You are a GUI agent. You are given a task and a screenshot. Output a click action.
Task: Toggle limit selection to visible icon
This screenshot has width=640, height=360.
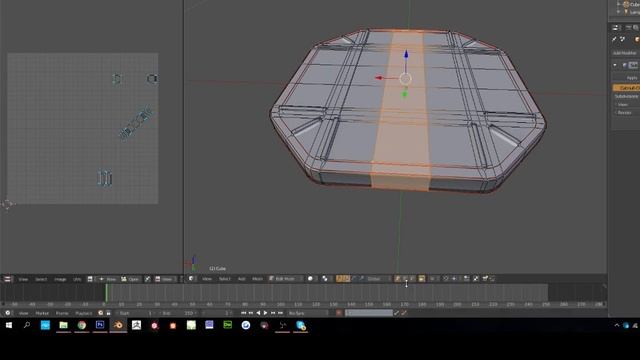point(422,279)
